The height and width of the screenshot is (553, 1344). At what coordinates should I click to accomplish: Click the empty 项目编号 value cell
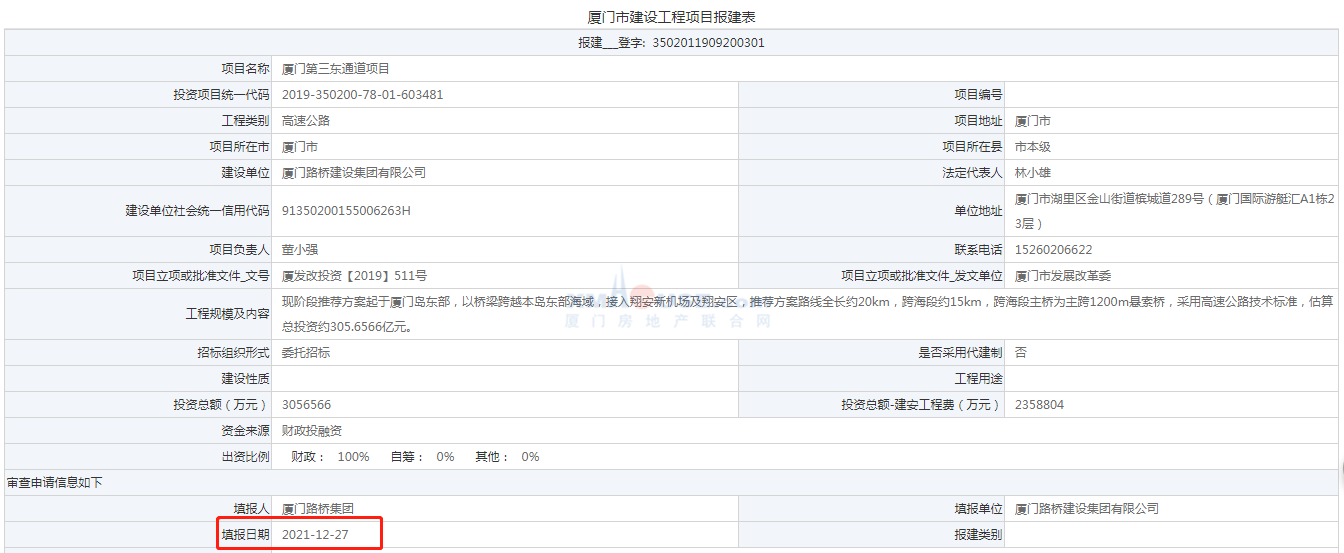click(1170, 95)
